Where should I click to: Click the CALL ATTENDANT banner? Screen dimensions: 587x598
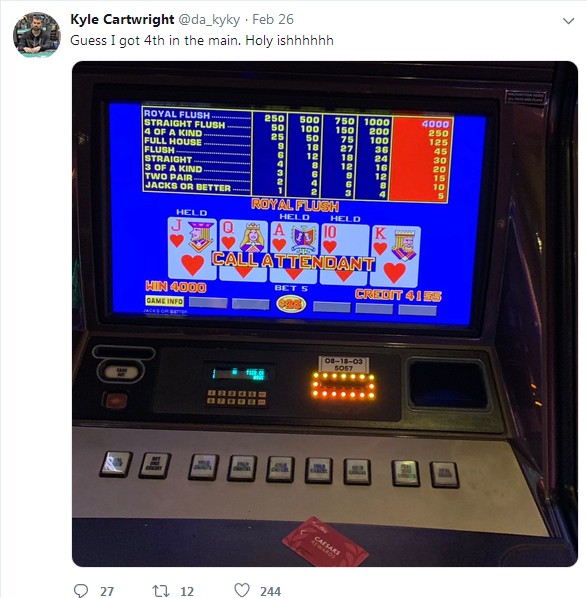click(294, 261)
